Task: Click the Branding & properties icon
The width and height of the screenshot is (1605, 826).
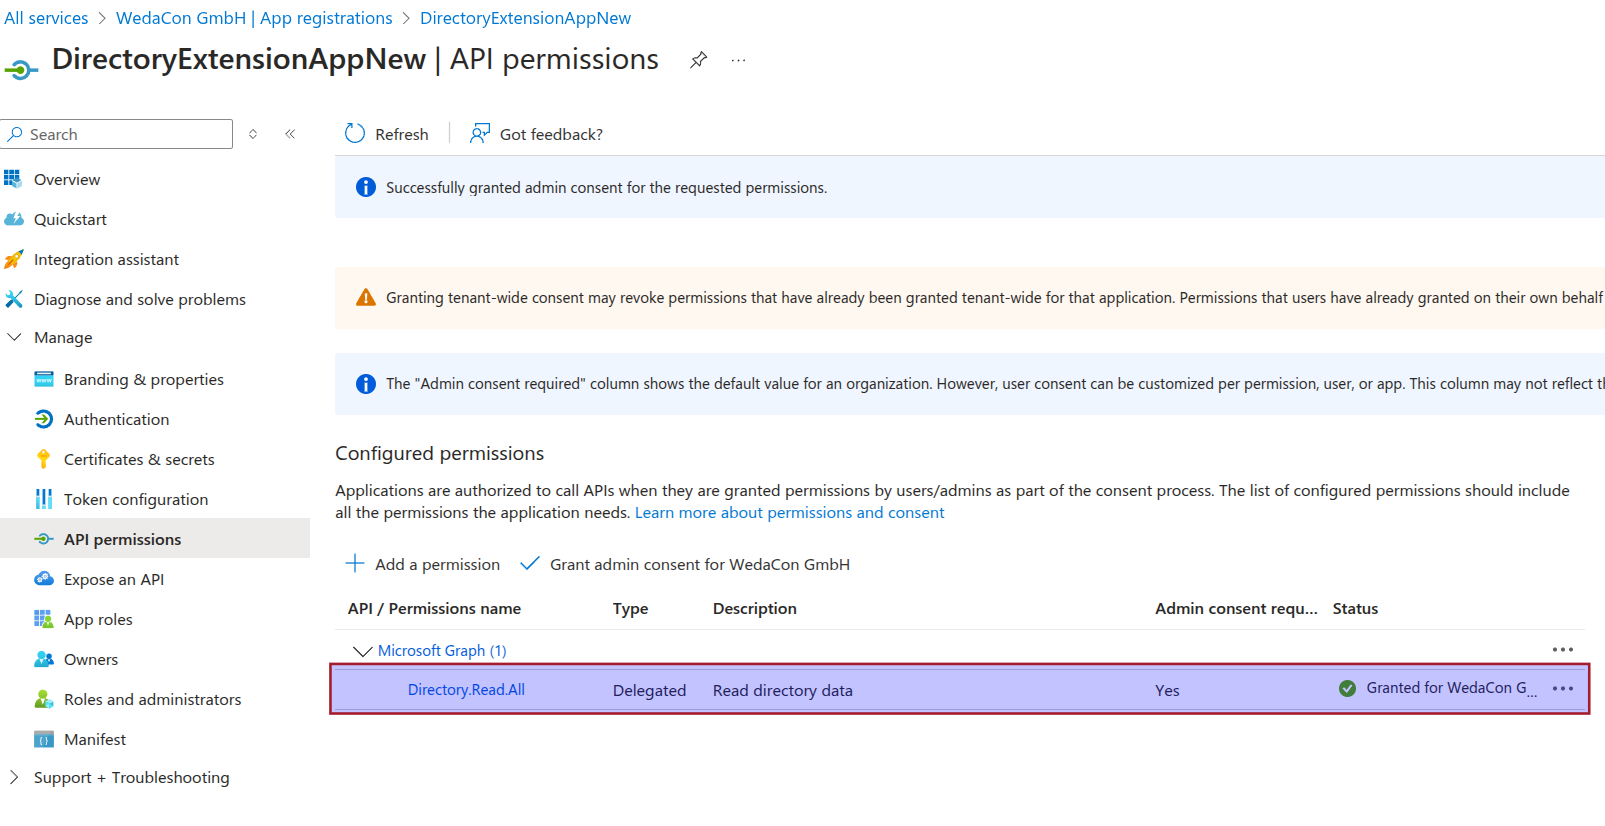Action: [44, 379]
